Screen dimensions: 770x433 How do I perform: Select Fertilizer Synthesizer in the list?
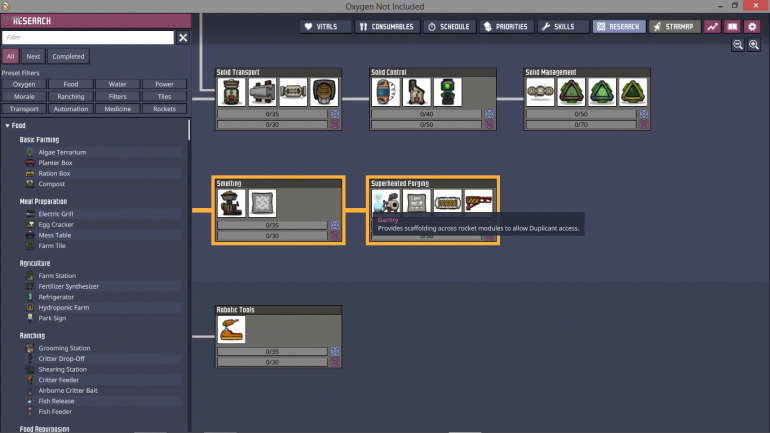[x=103, y=286]
